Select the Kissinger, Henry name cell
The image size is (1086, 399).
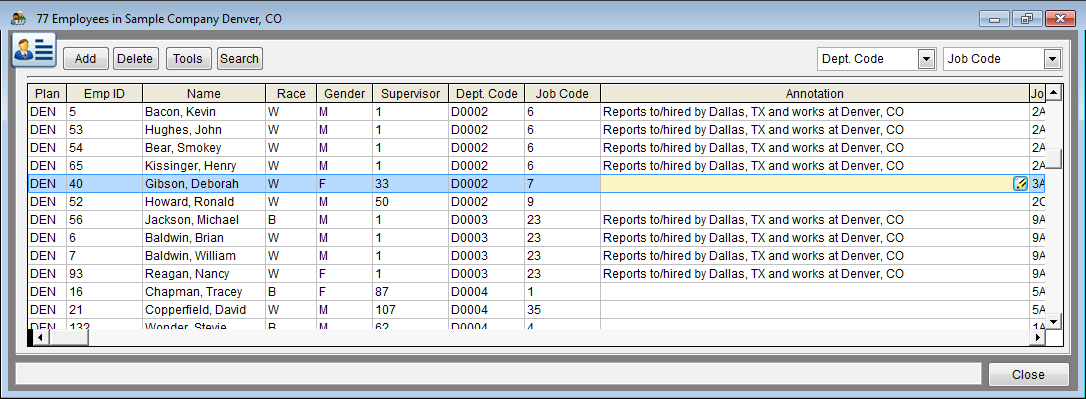204,166
